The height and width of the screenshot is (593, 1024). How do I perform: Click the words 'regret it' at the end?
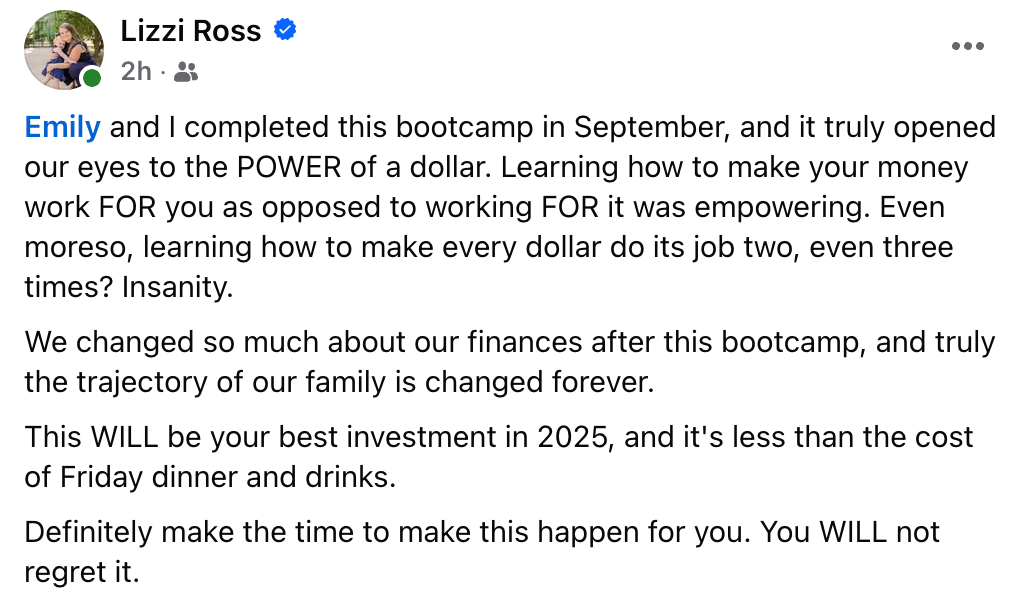tap(82, 573)
